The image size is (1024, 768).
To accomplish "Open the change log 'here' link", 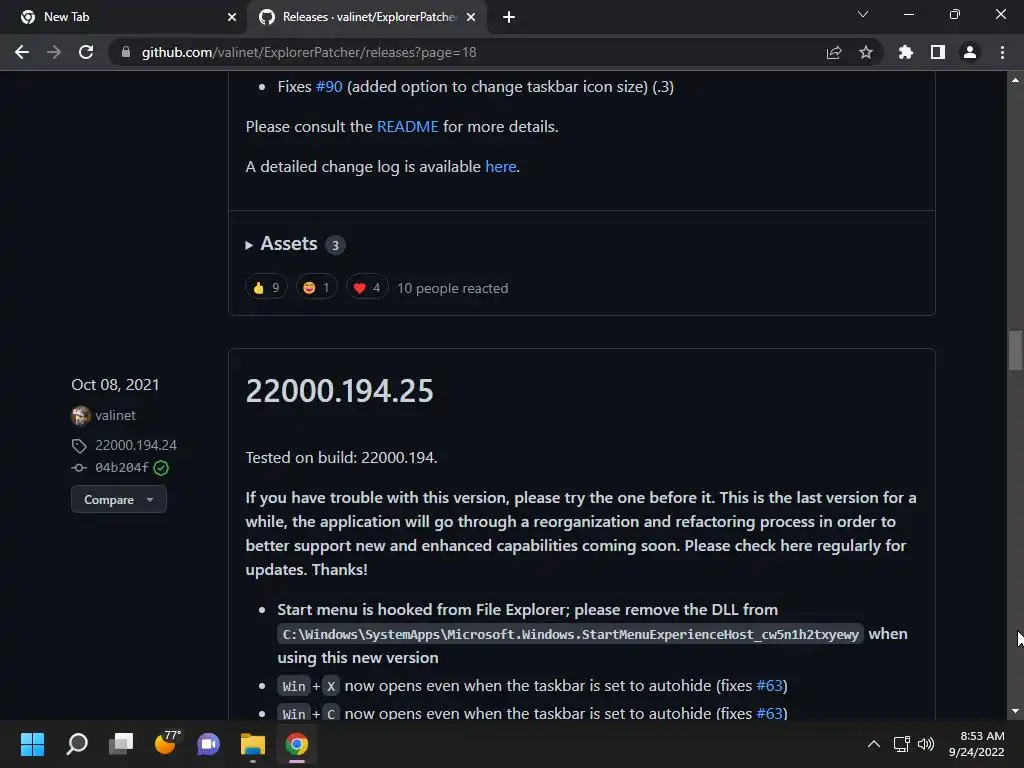I will [x=500, y=167].
